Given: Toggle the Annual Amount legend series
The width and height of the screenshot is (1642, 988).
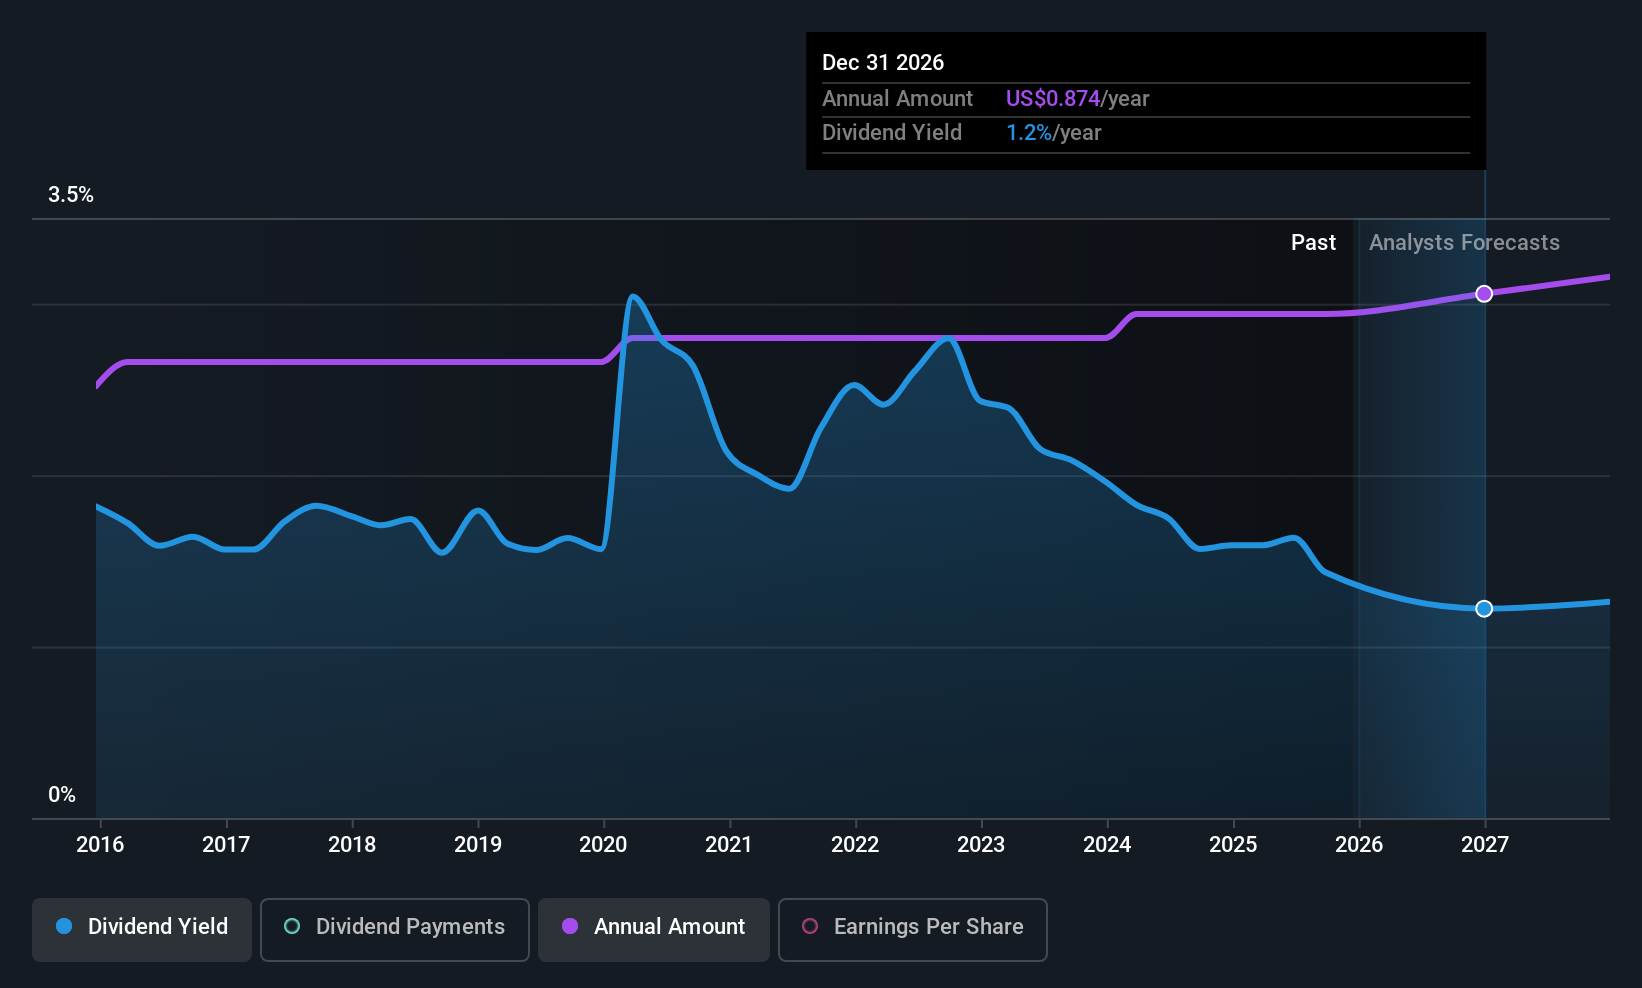Looking at the screenshot, I should 654,928.
